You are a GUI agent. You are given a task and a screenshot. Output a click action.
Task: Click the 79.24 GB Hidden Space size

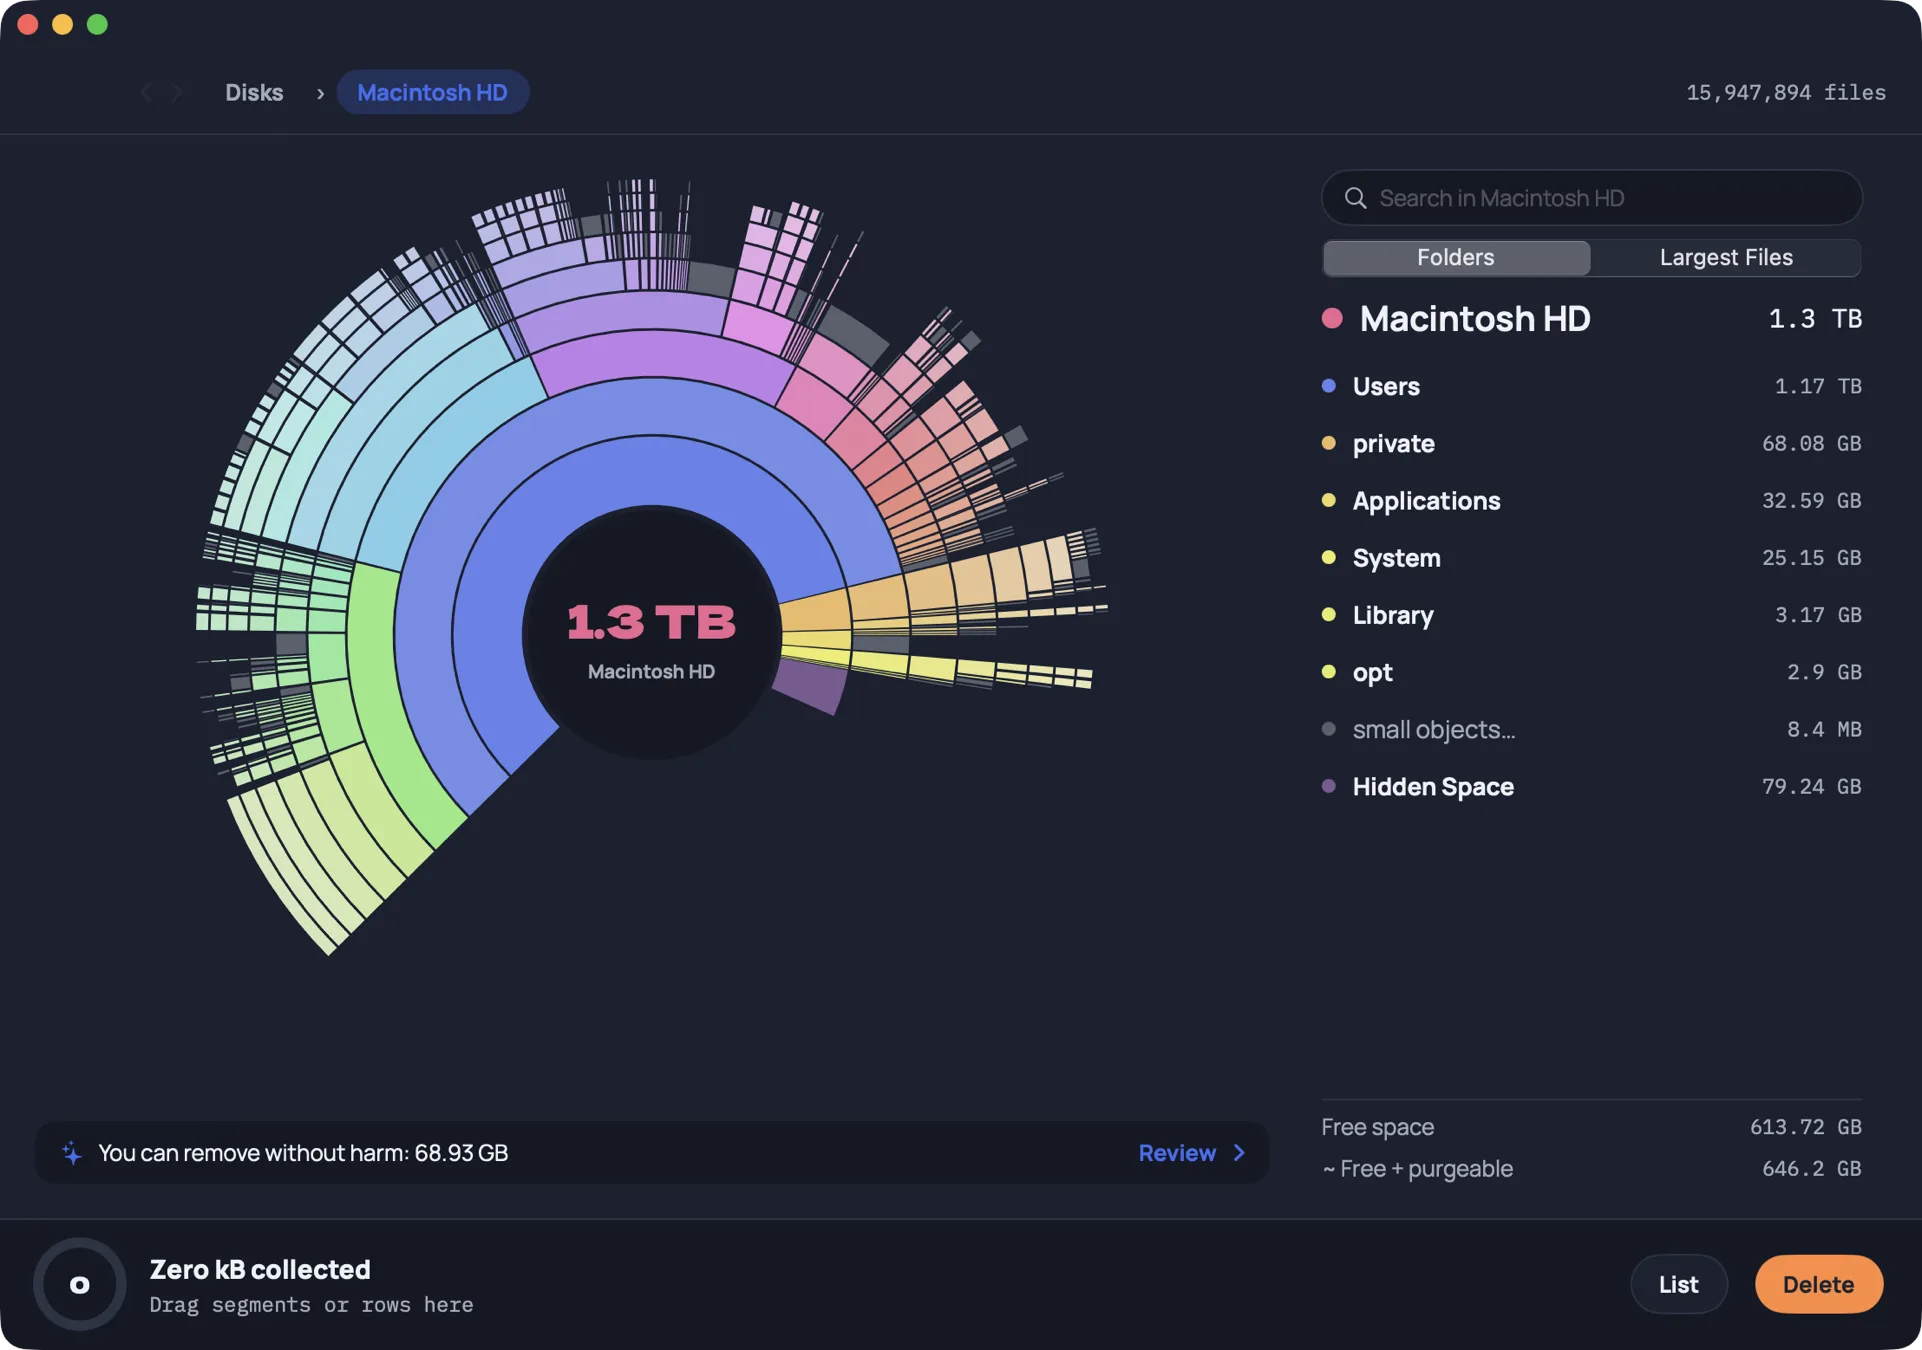click(x=1811, y=786)
